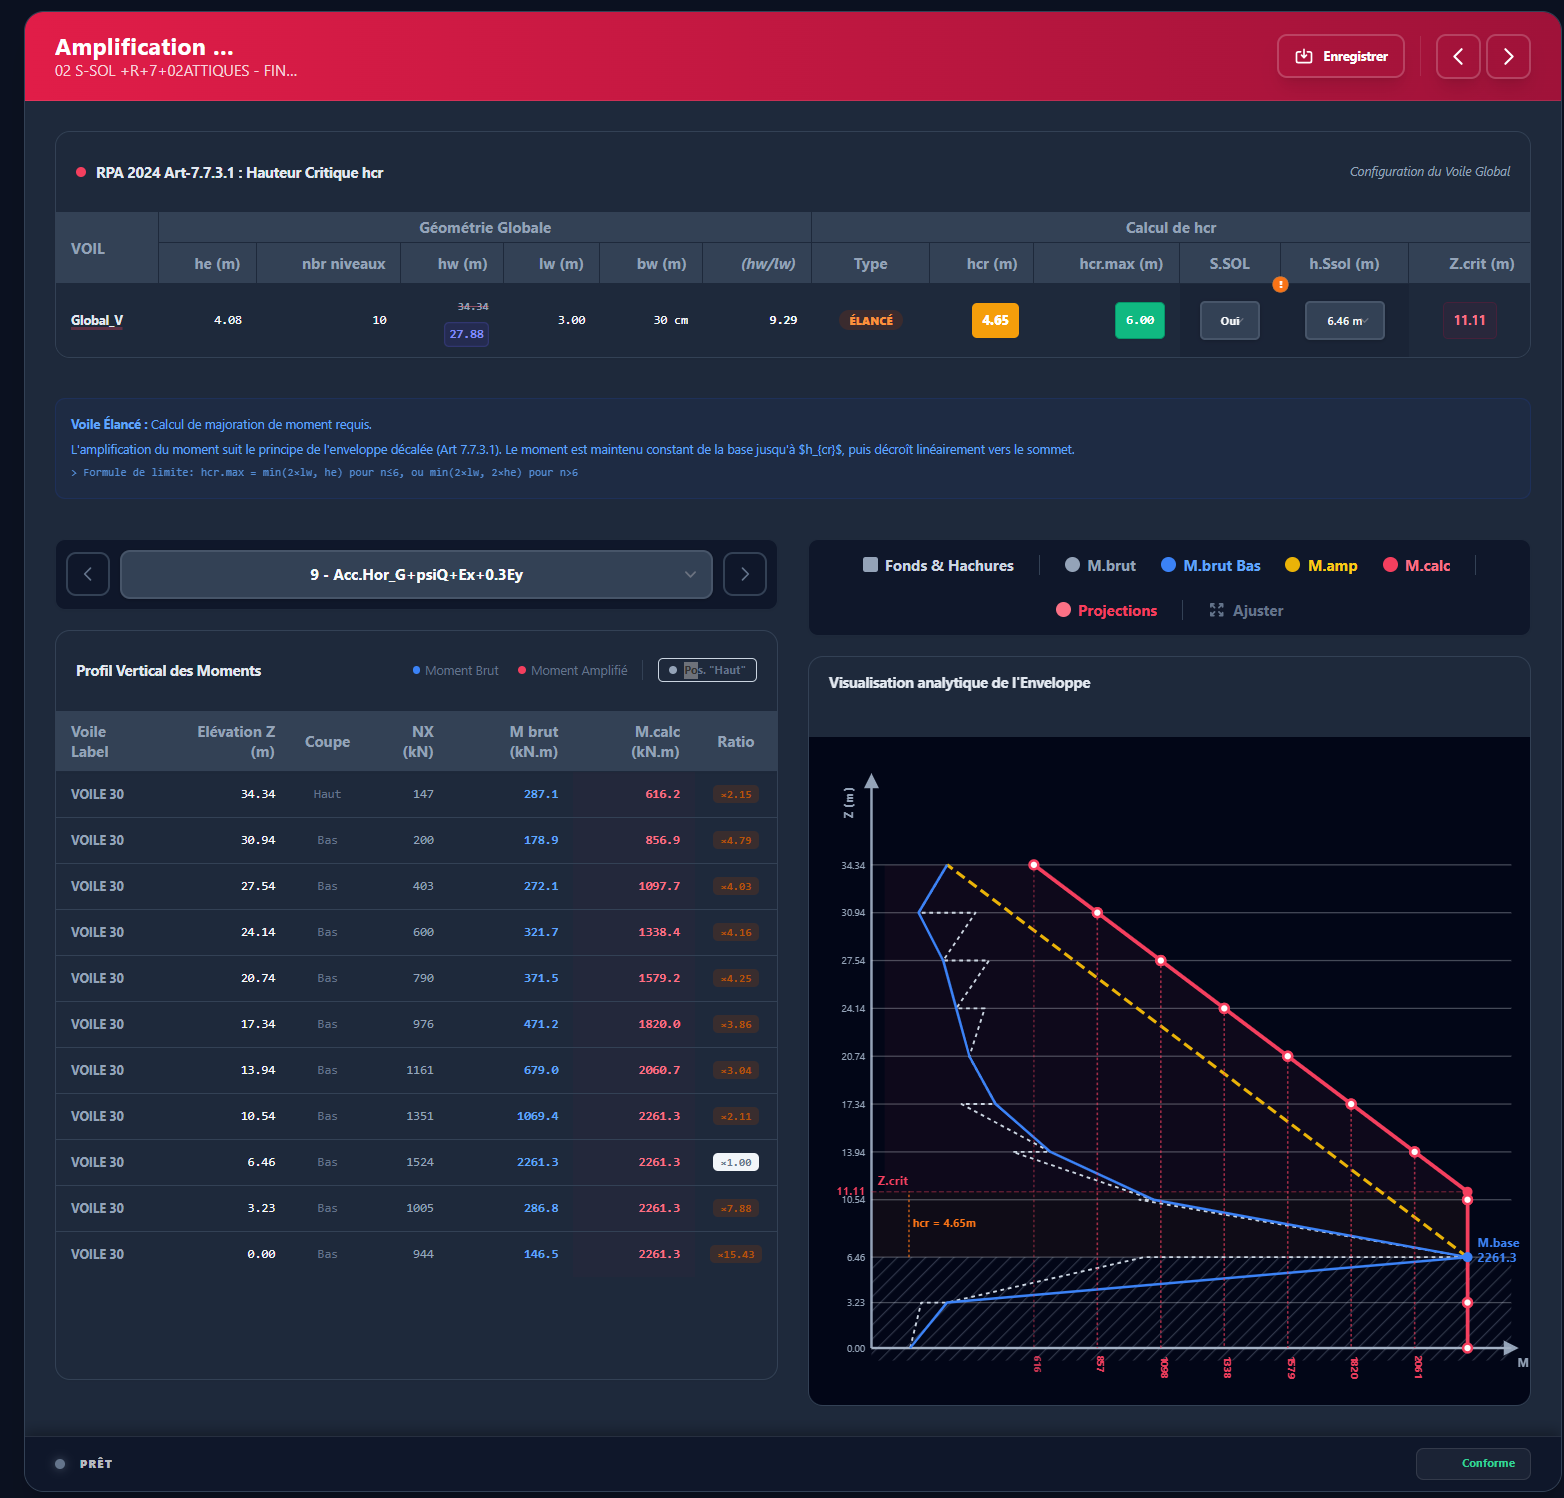Viewport: 1564px width, 1498px height.
Task: Select the previous load combination with left chevron
Action: (88, 573)
